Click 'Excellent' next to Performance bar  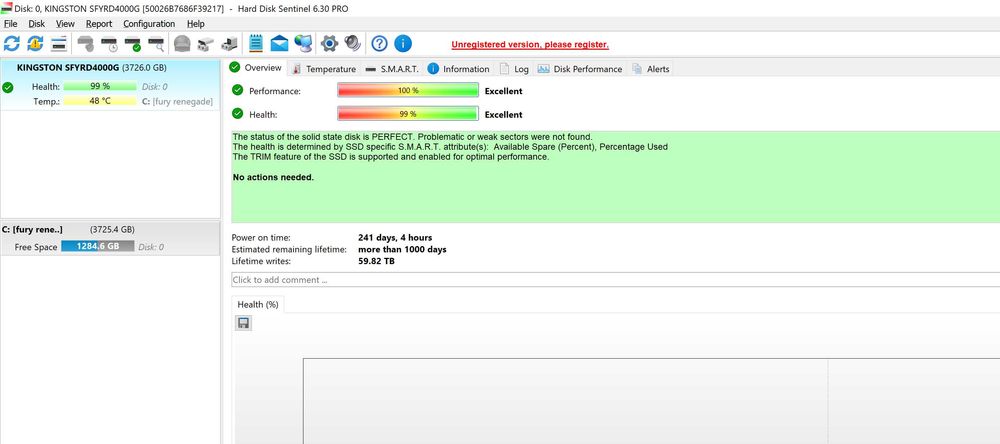coord(503,91)
